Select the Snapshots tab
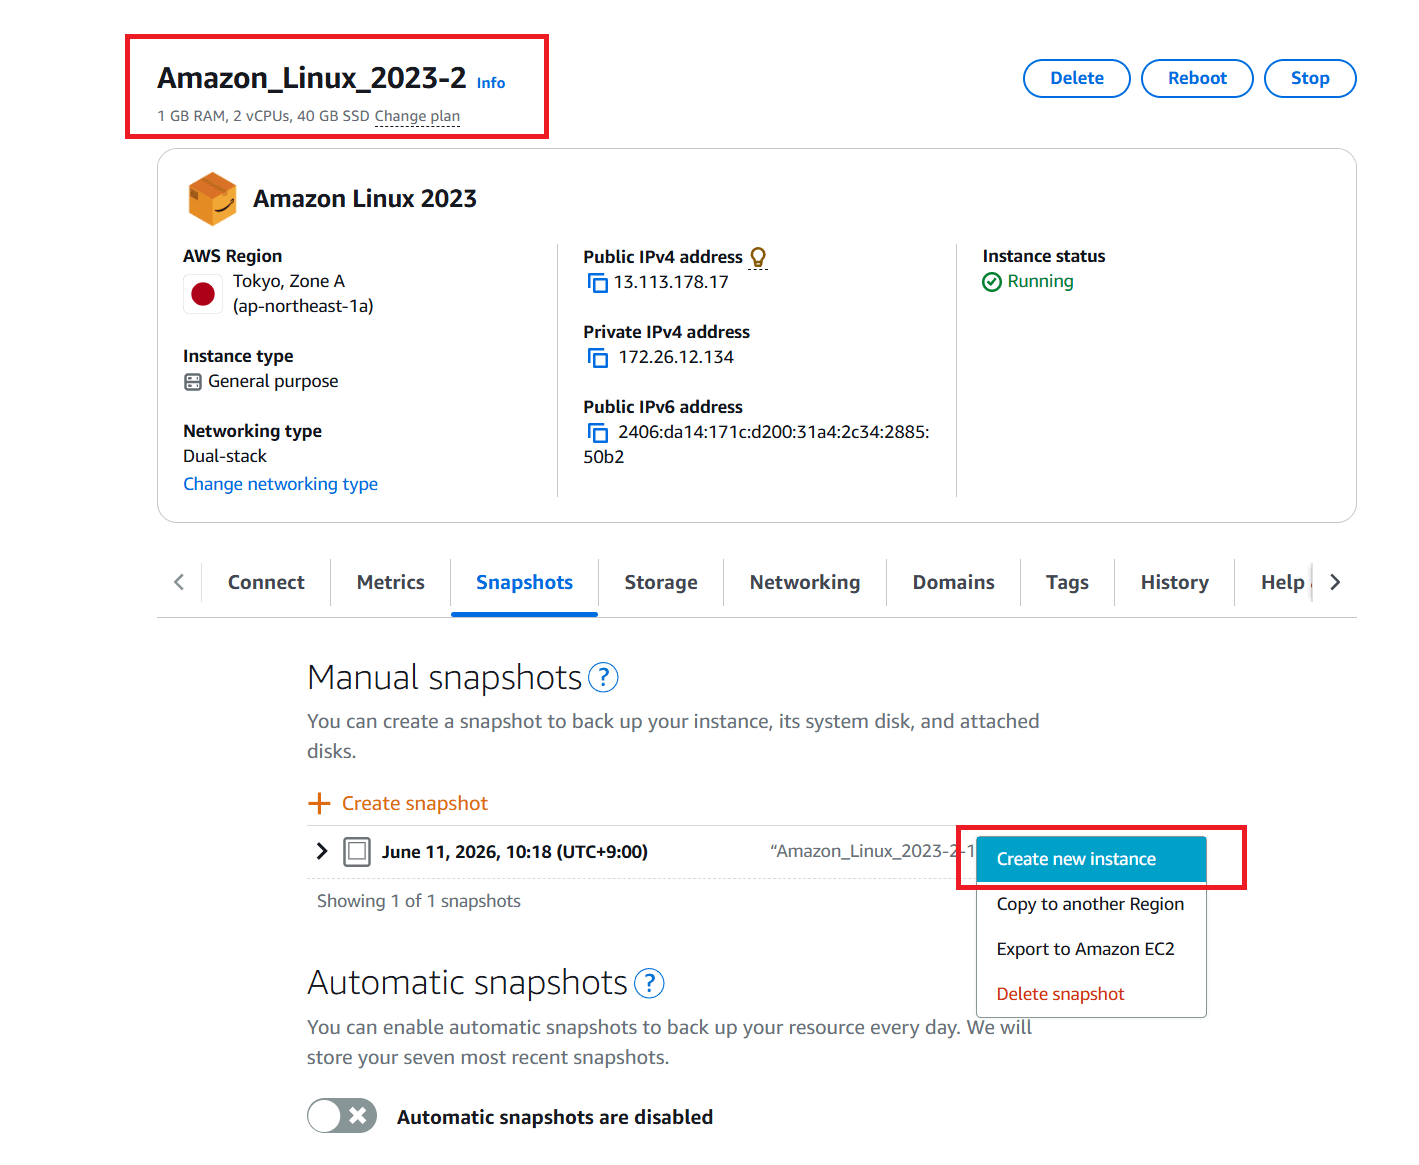The height and width of the screenshot is (1165, 1419). pyautogui.click(x=525, y=582)
